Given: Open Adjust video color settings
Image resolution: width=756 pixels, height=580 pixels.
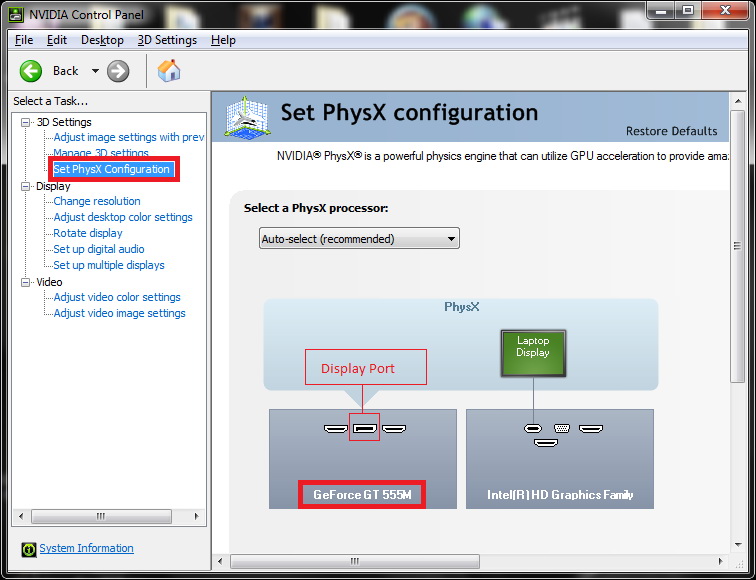Looking at the screenshot, I should click(x=117, y=297).
